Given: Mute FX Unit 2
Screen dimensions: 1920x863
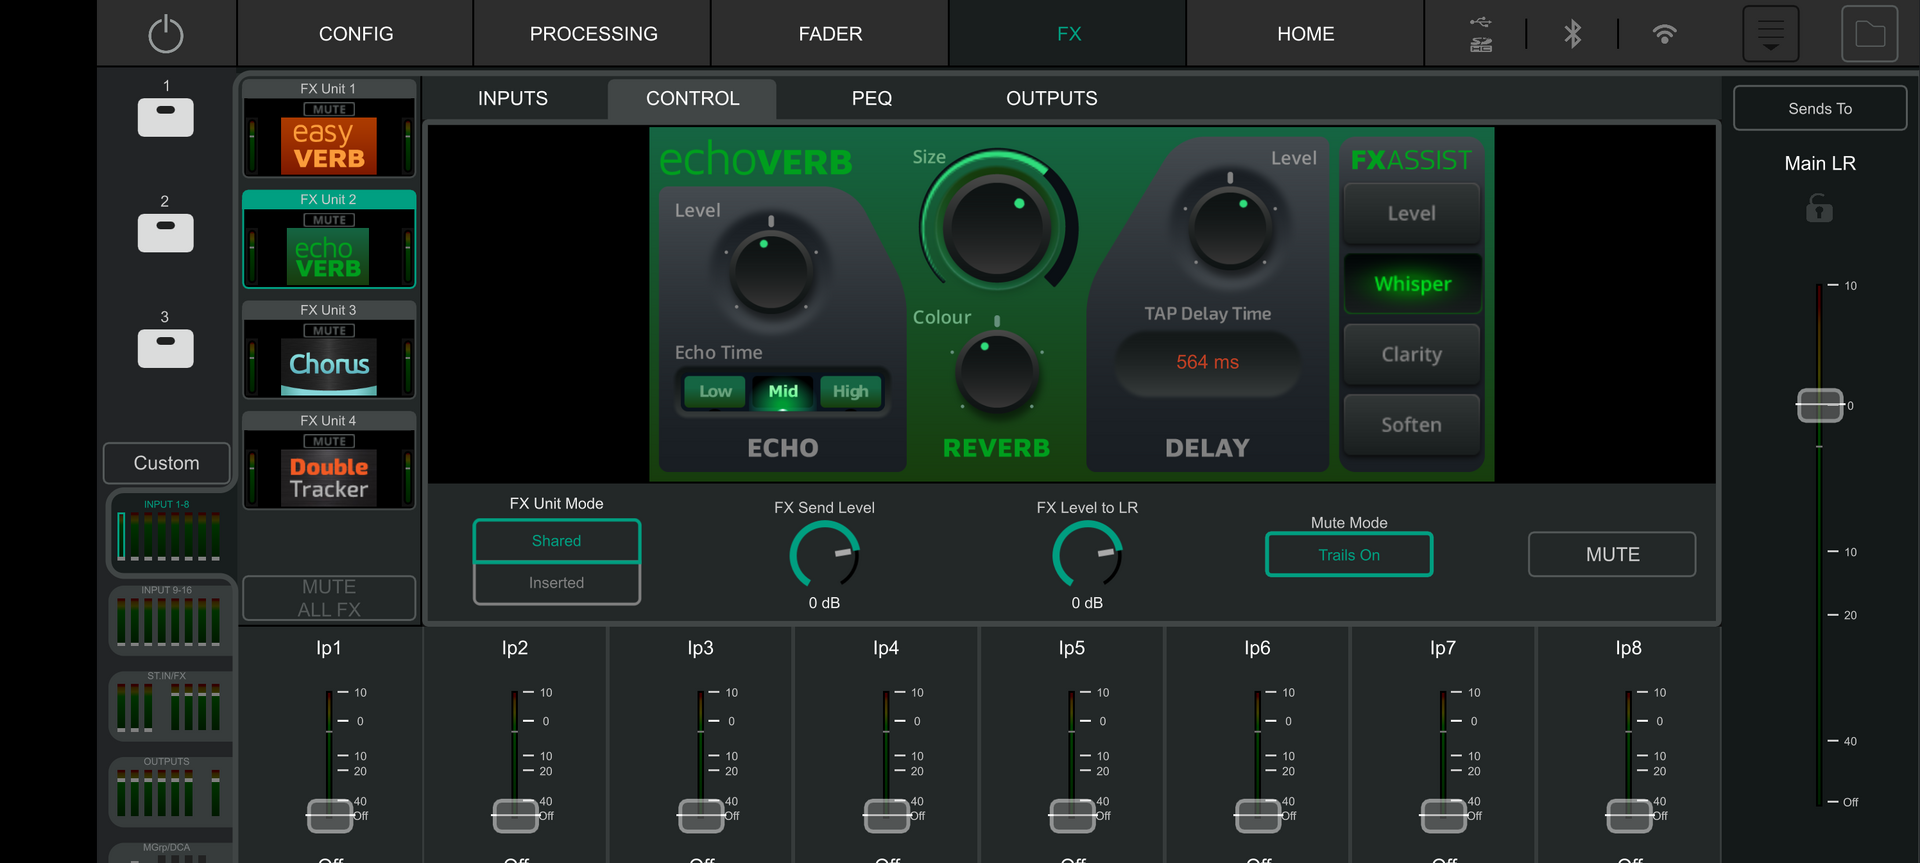Looking at the screenshot, I should point(329,220).
